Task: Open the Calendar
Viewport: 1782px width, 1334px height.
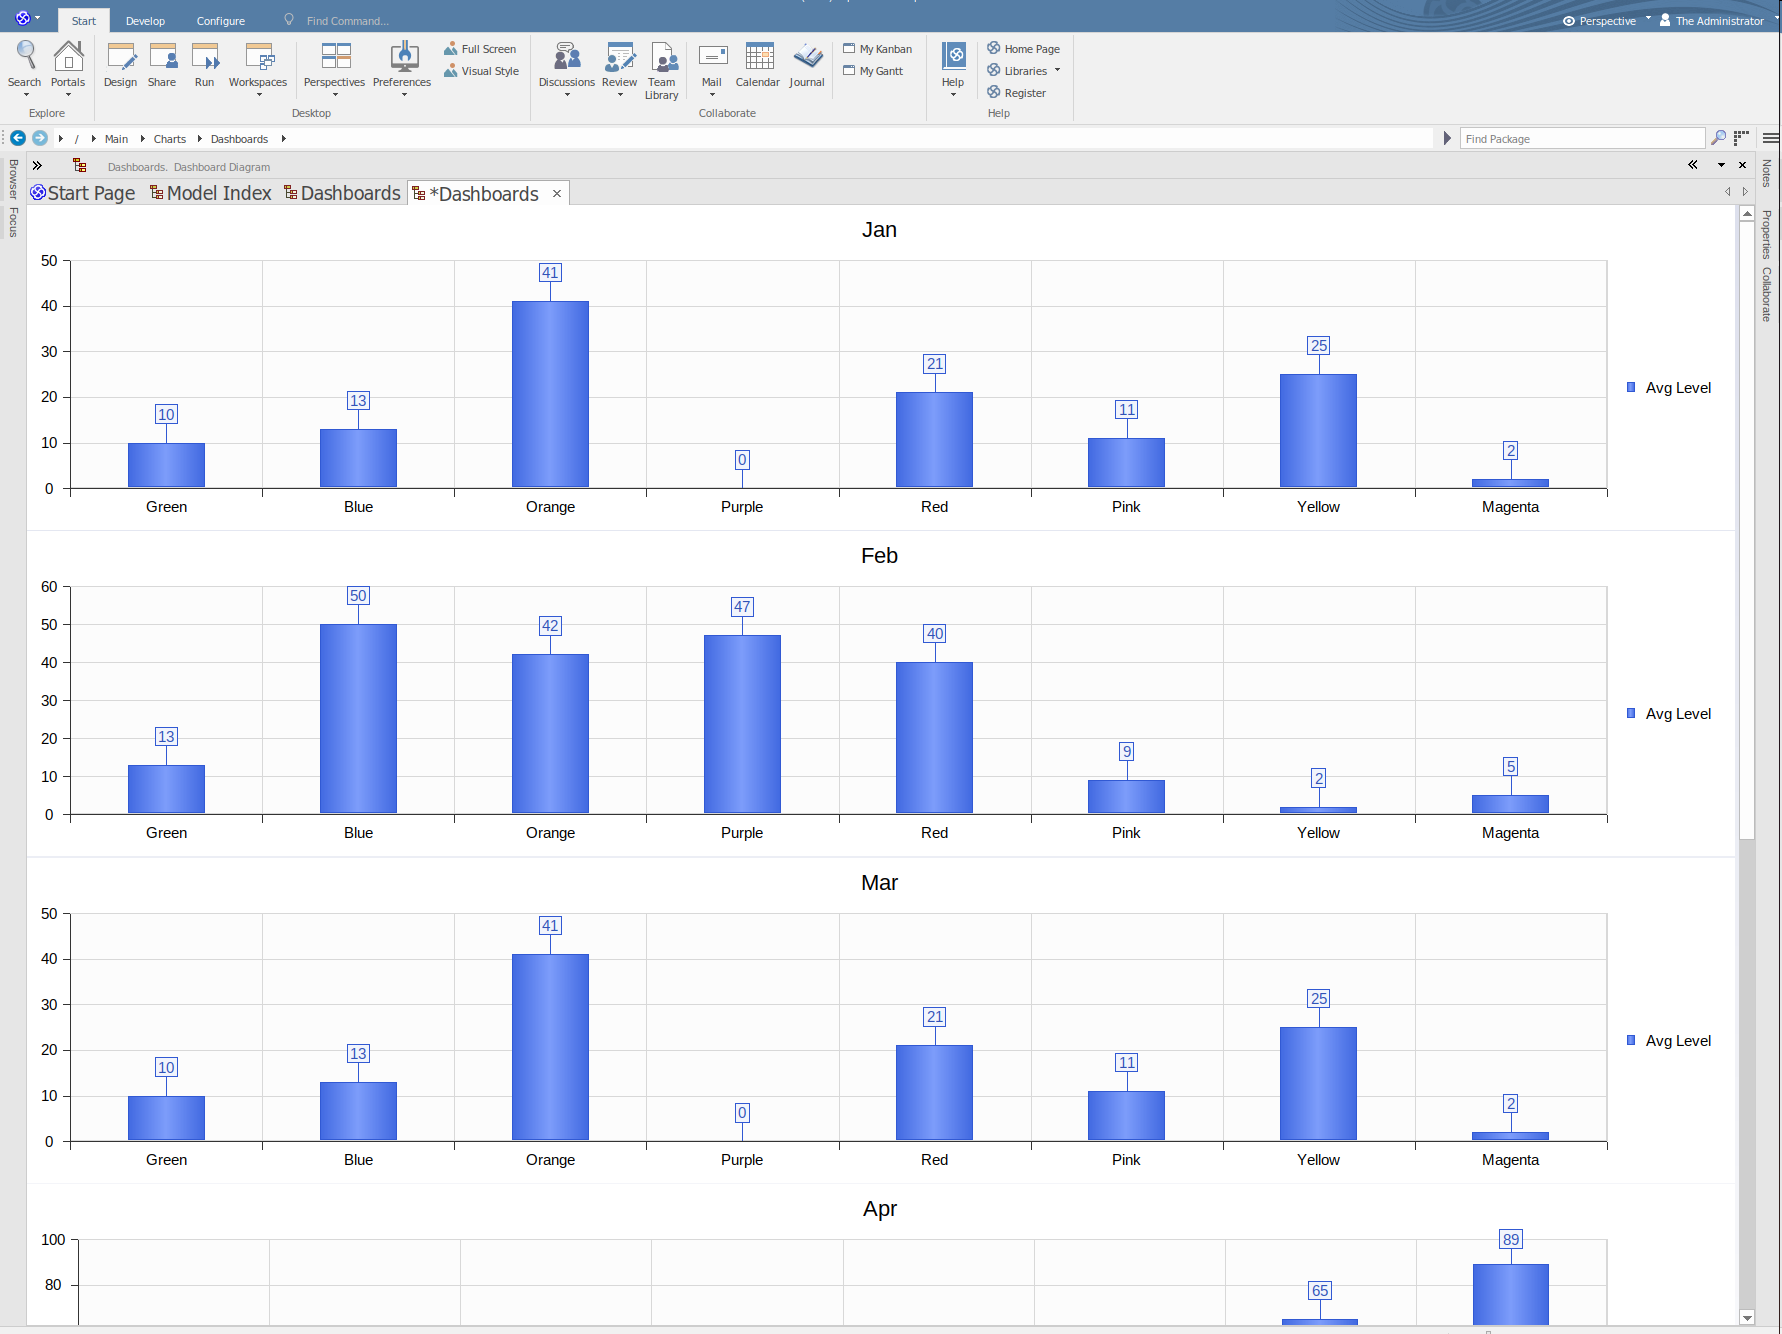Action: [758, 66]
